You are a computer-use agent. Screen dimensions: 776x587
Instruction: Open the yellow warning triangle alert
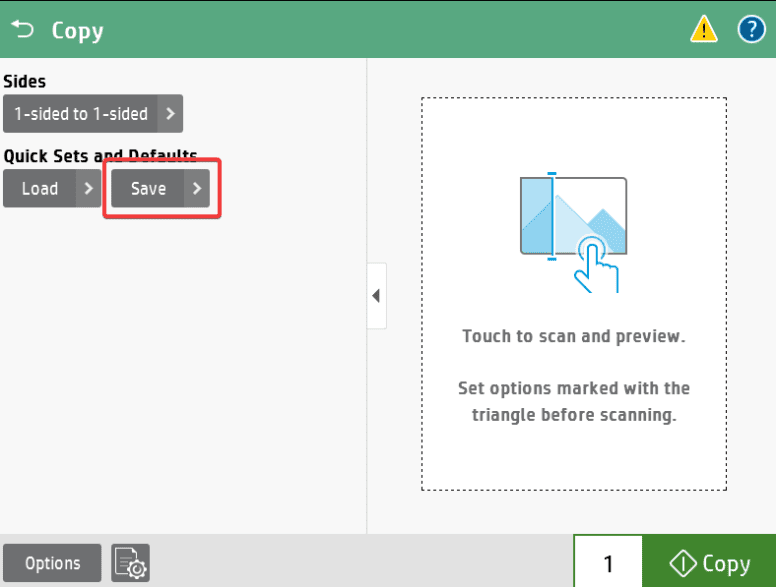pos(704,30)
